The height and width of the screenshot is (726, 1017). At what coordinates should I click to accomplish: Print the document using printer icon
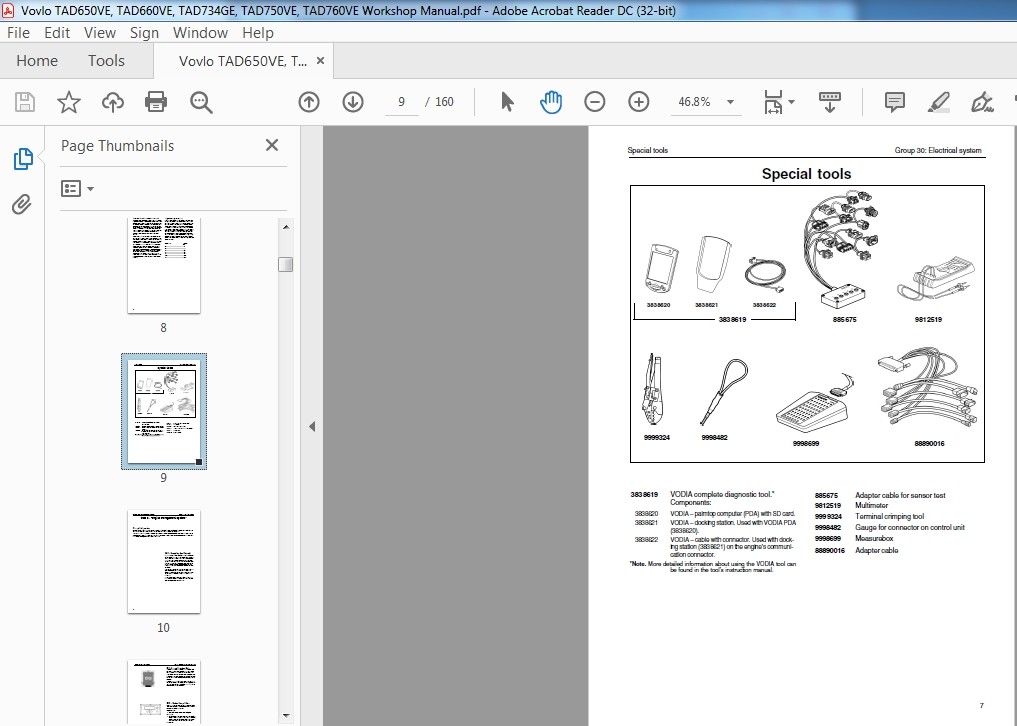point(156,102)
